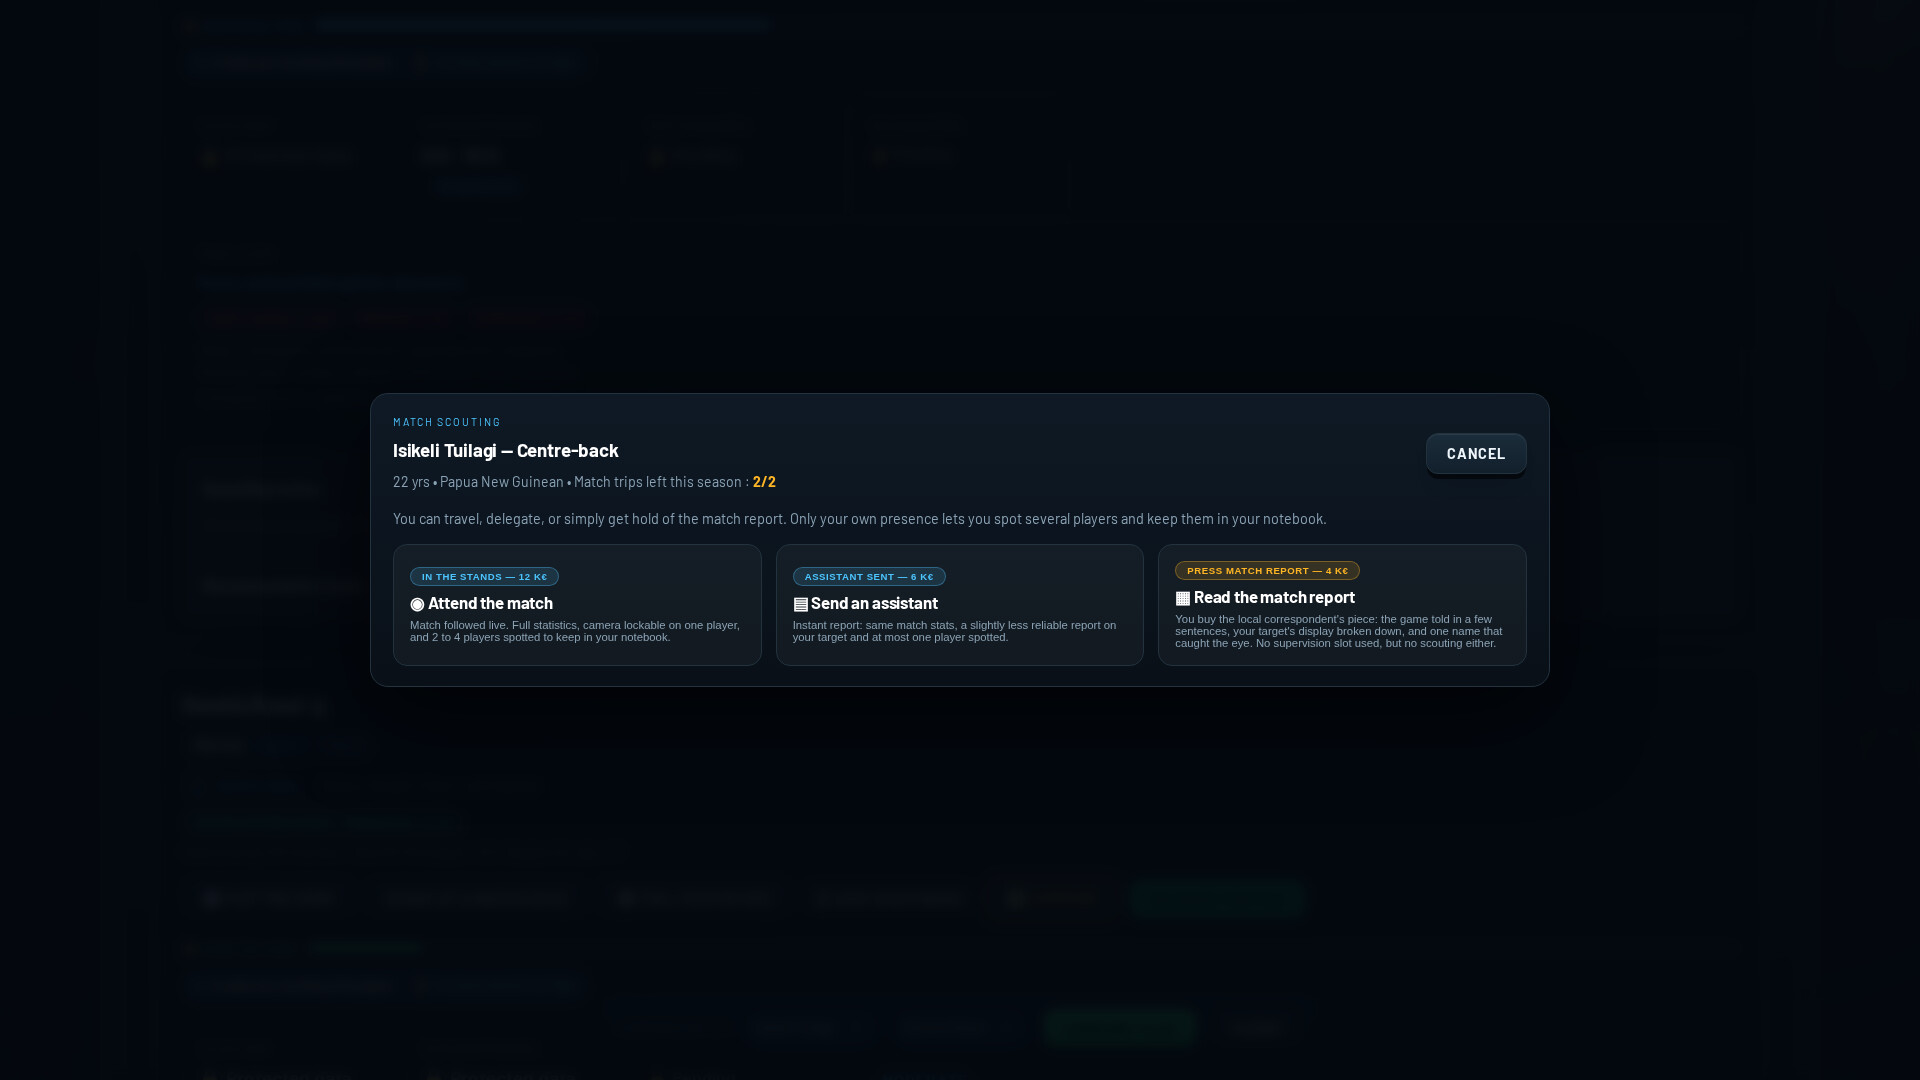Click the match trips left '2/2' value

pos(764,482)
